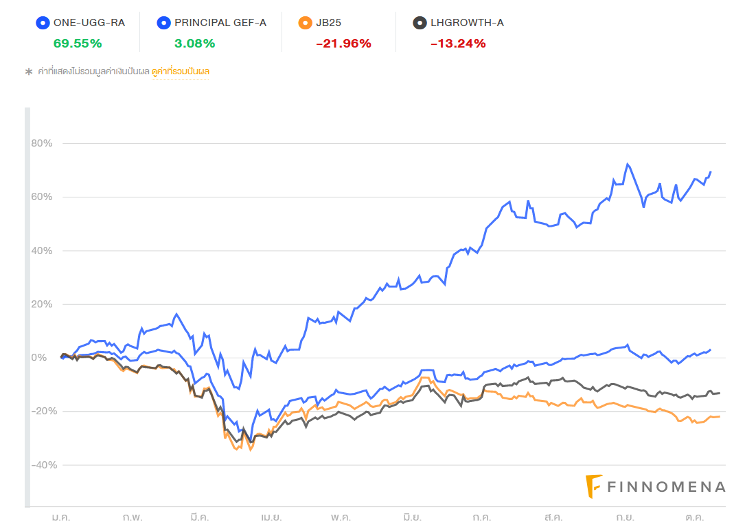Click the PRINCIPAL GEF-A legend circle icon

tap(162, 22)
